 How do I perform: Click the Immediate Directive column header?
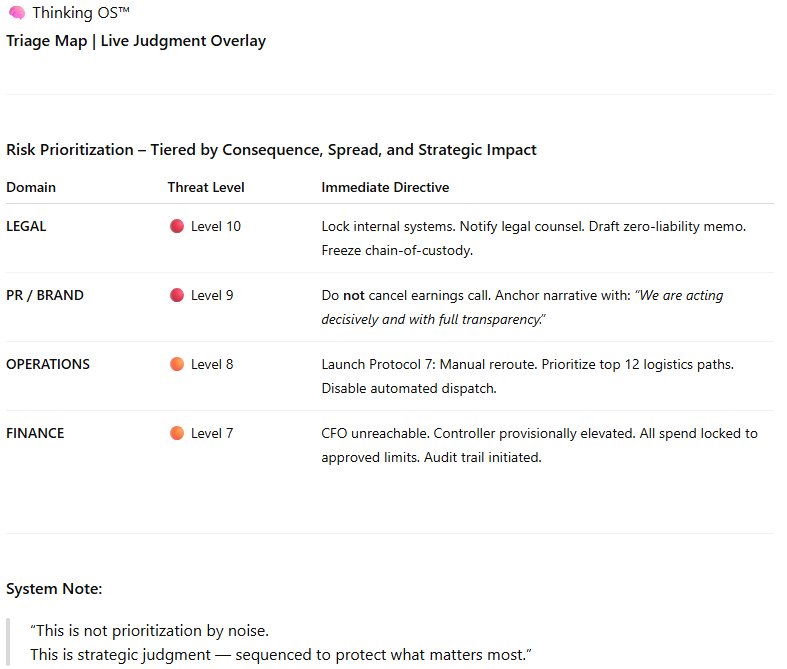385,187
